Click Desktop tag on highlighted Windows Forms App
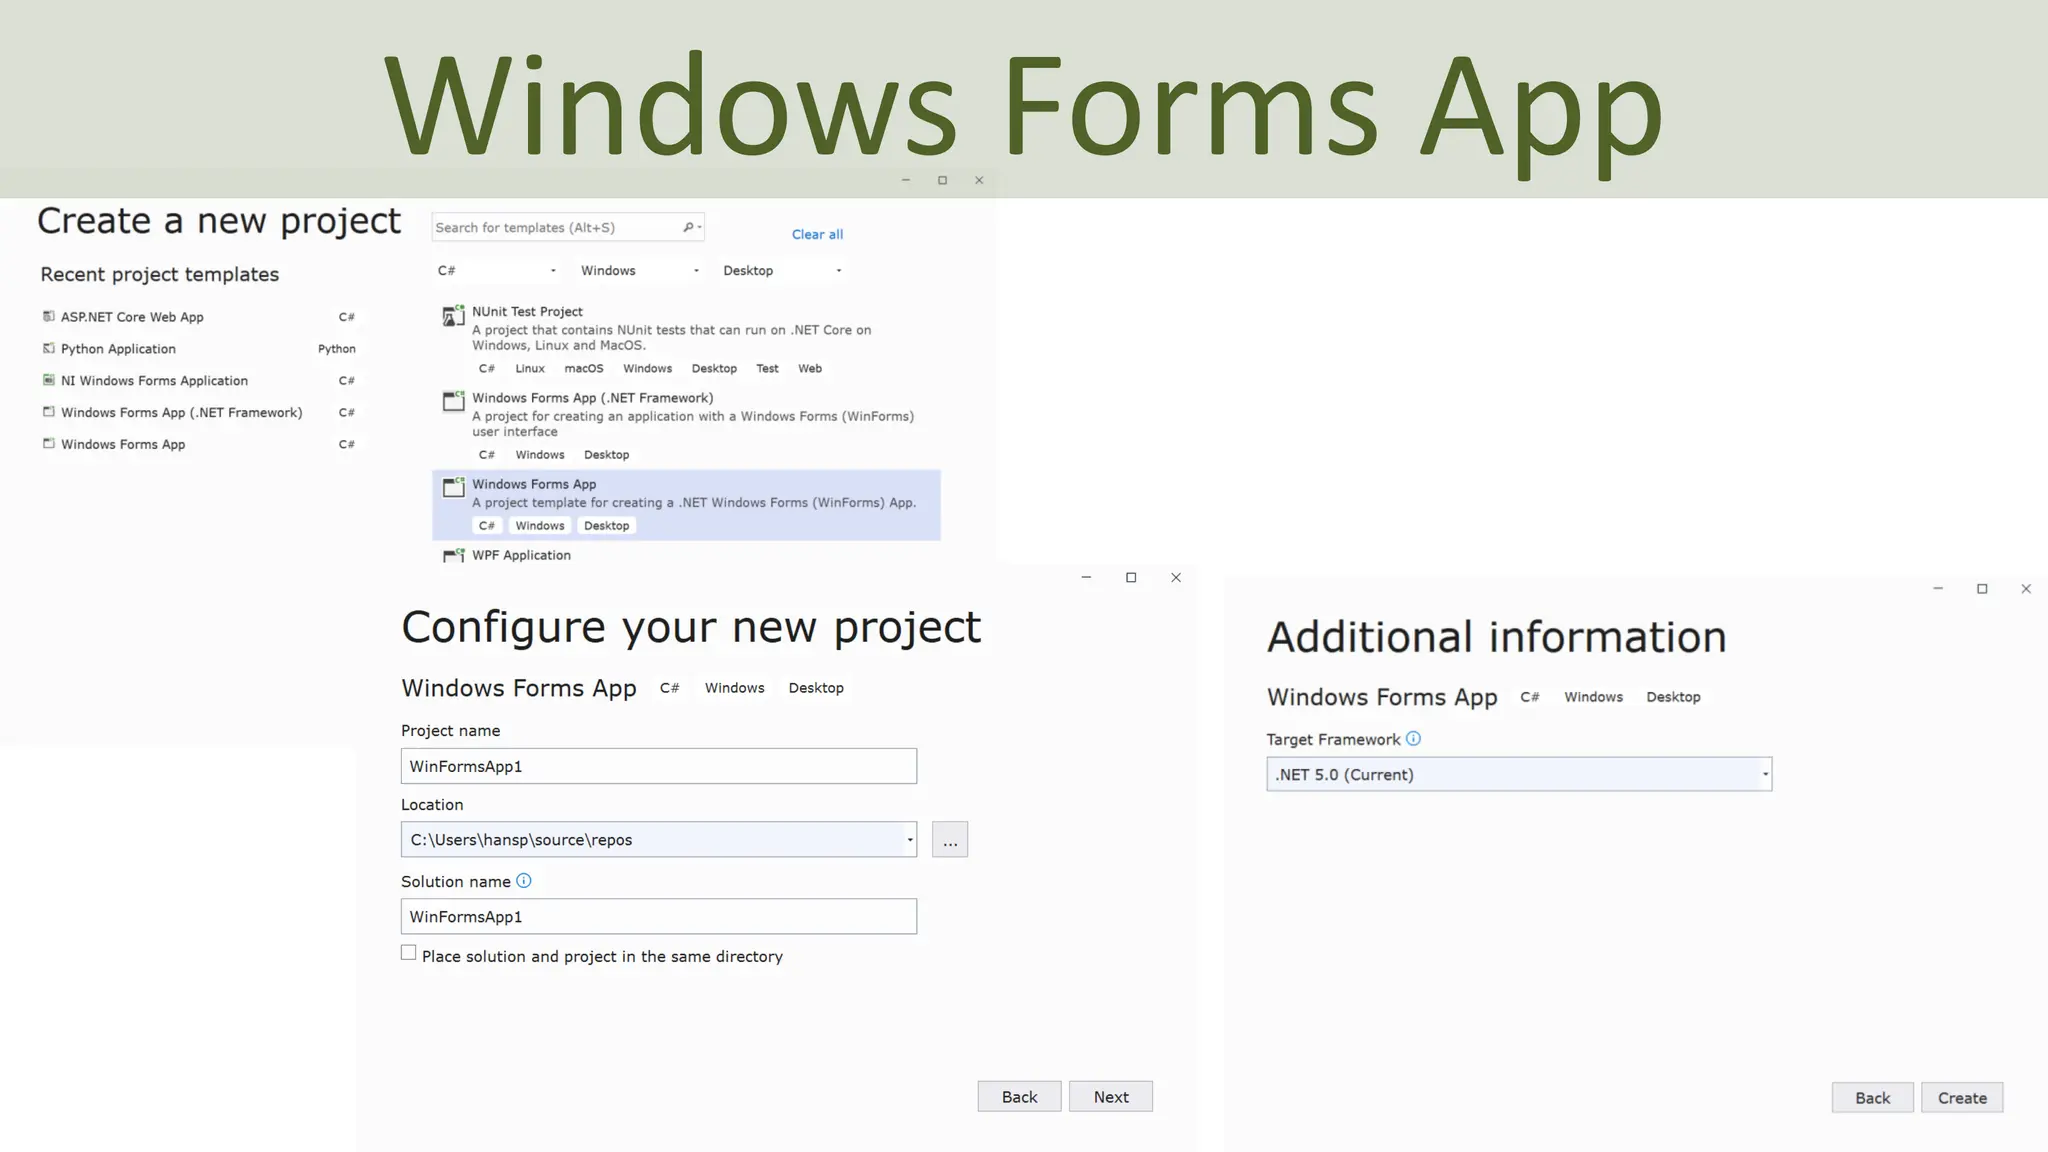The width and height of the screenshot is (2048, 1152). coord(606,526)
